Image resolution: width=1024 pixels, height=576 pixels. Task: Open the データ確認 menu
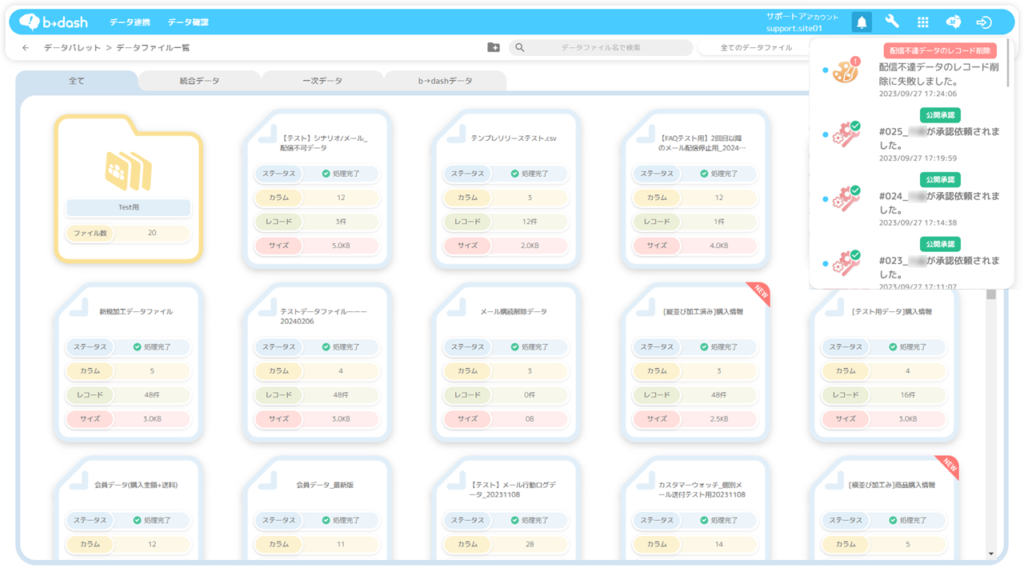click(x=188, y=22)
